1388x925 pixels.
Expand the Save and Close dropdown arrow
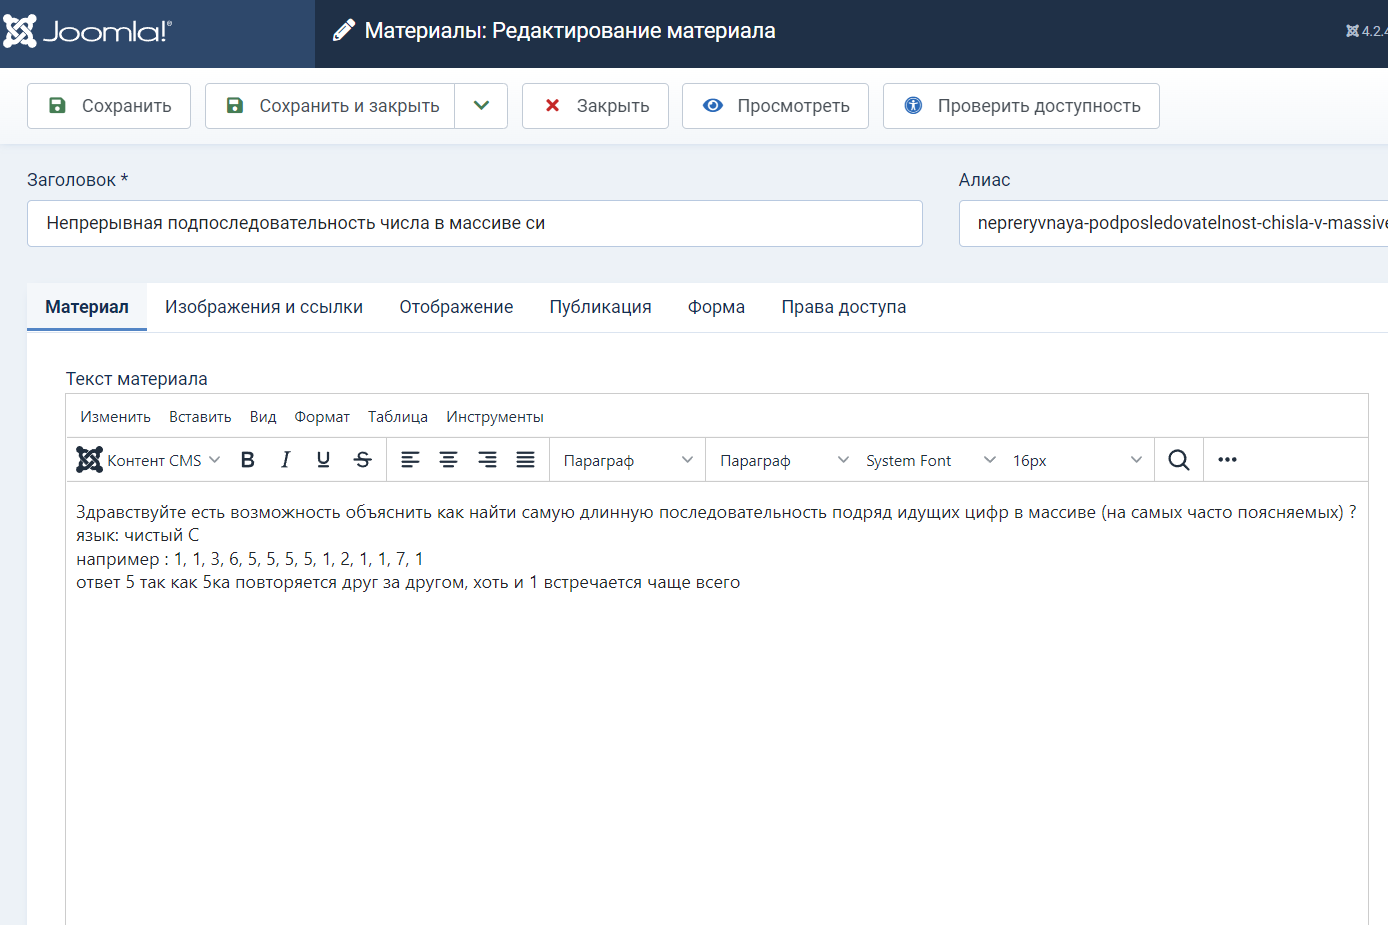[481, 106]
